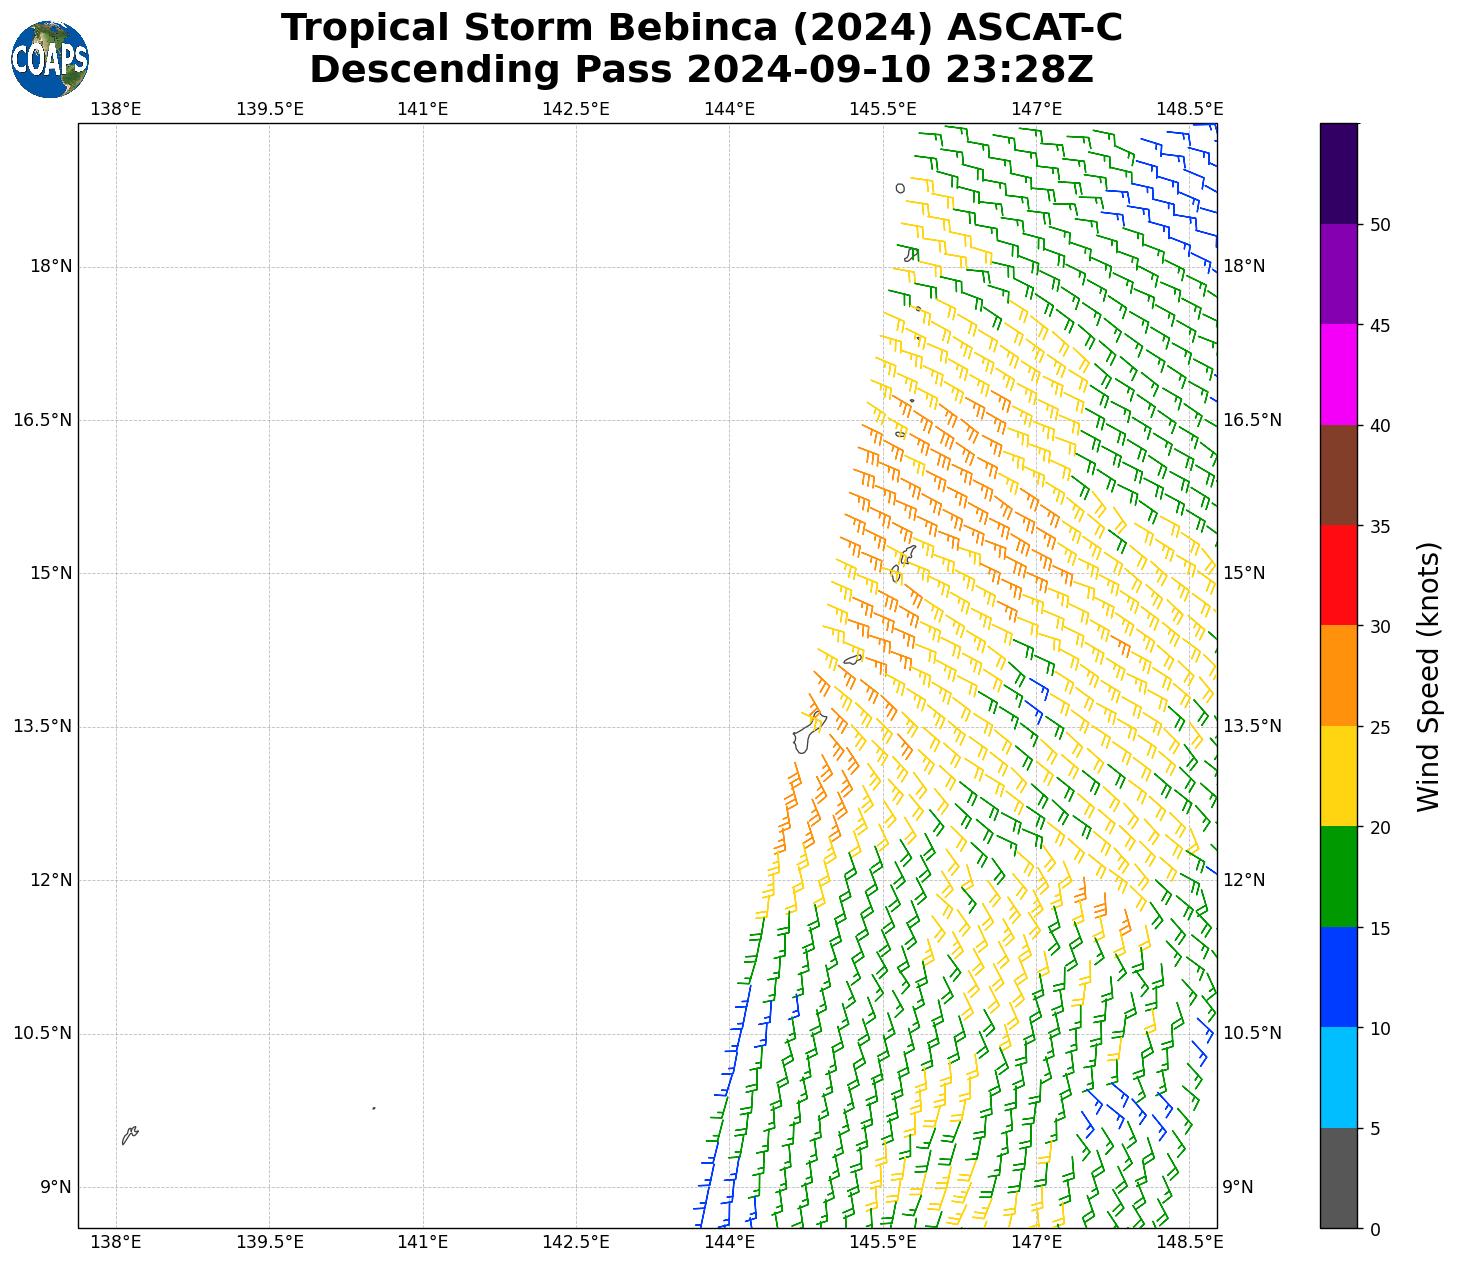1457x1264 pixels.
Task: Click the 142.5°E label on the top axis
Action: click(576, 109)
